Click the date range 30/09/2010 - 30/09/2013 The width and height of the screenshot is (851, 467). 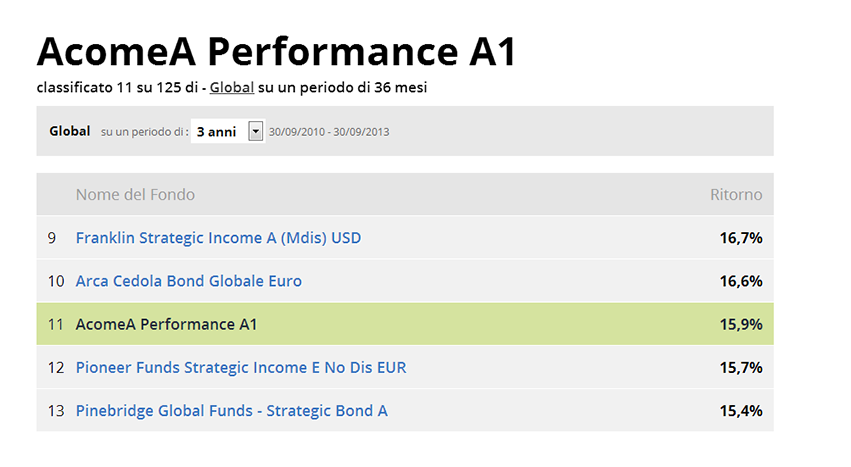(329, 132)
